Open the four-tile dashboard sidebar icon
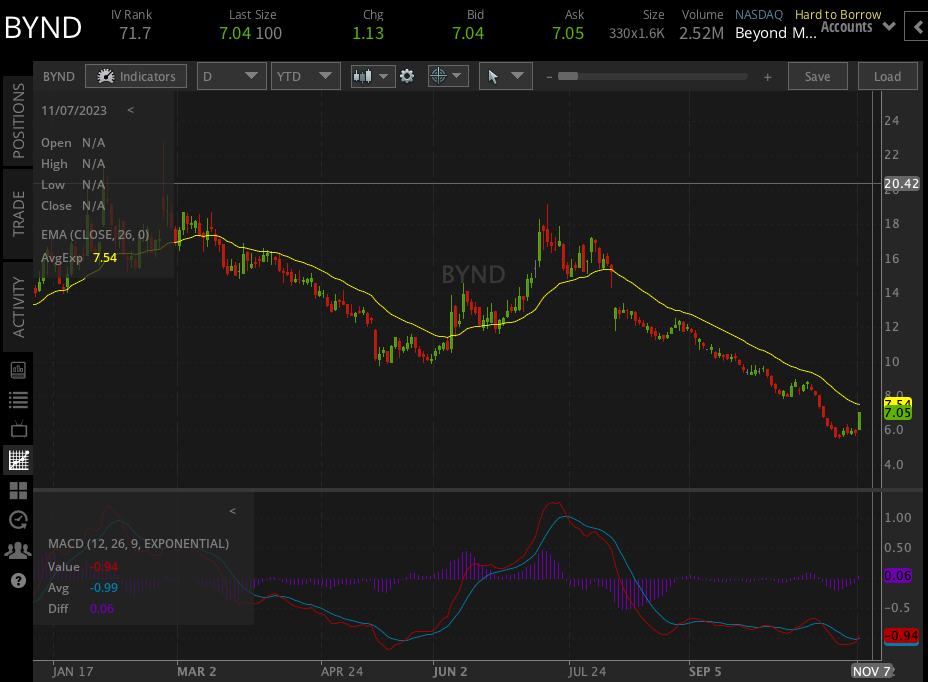928x682 pixels. point(18,491)
